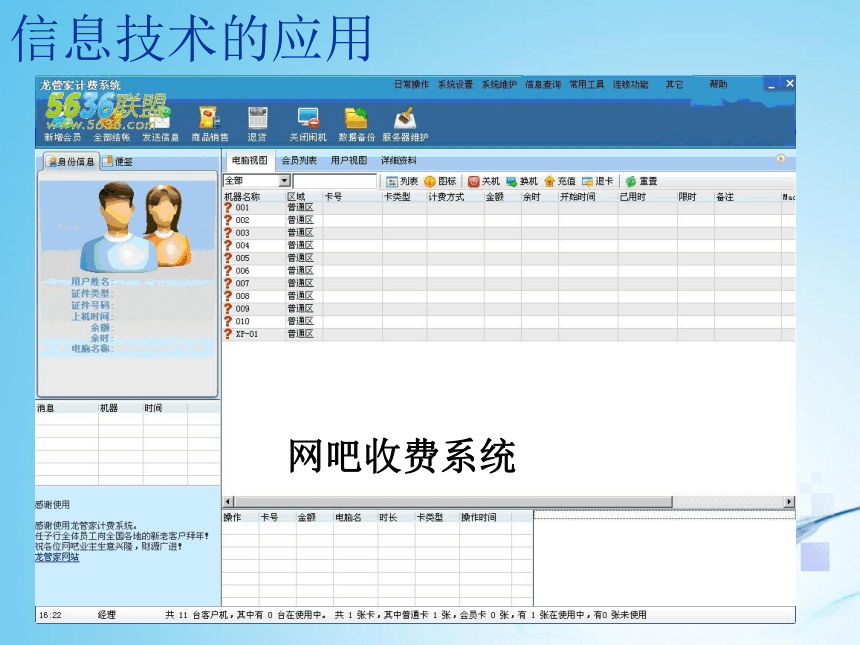Click the 消息 column header
The width and height of the screenshot is (860, 645).
pos(66,408)
